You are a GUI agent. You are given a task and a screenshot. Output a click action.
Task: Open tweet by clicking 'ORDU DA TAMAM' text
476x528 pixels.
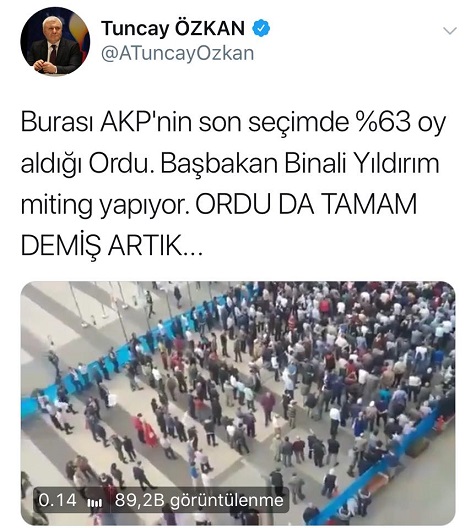[x=307, y=204]
